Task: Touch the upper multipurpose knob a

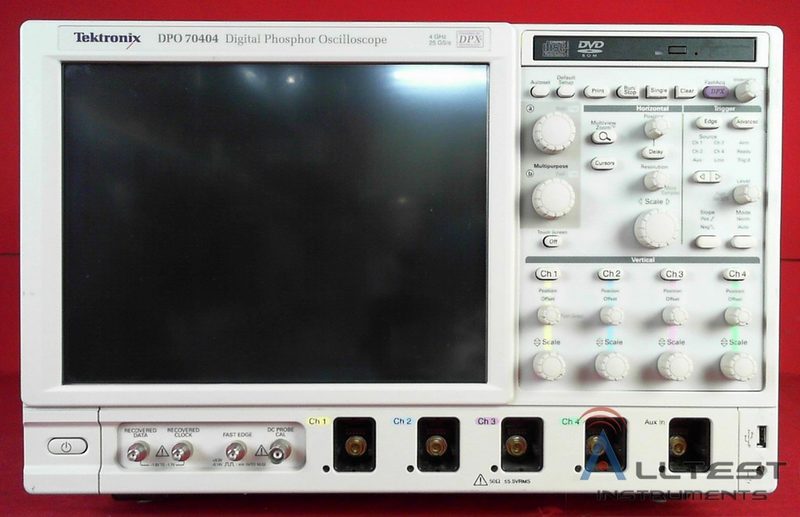Action: [x=554, y=132]
